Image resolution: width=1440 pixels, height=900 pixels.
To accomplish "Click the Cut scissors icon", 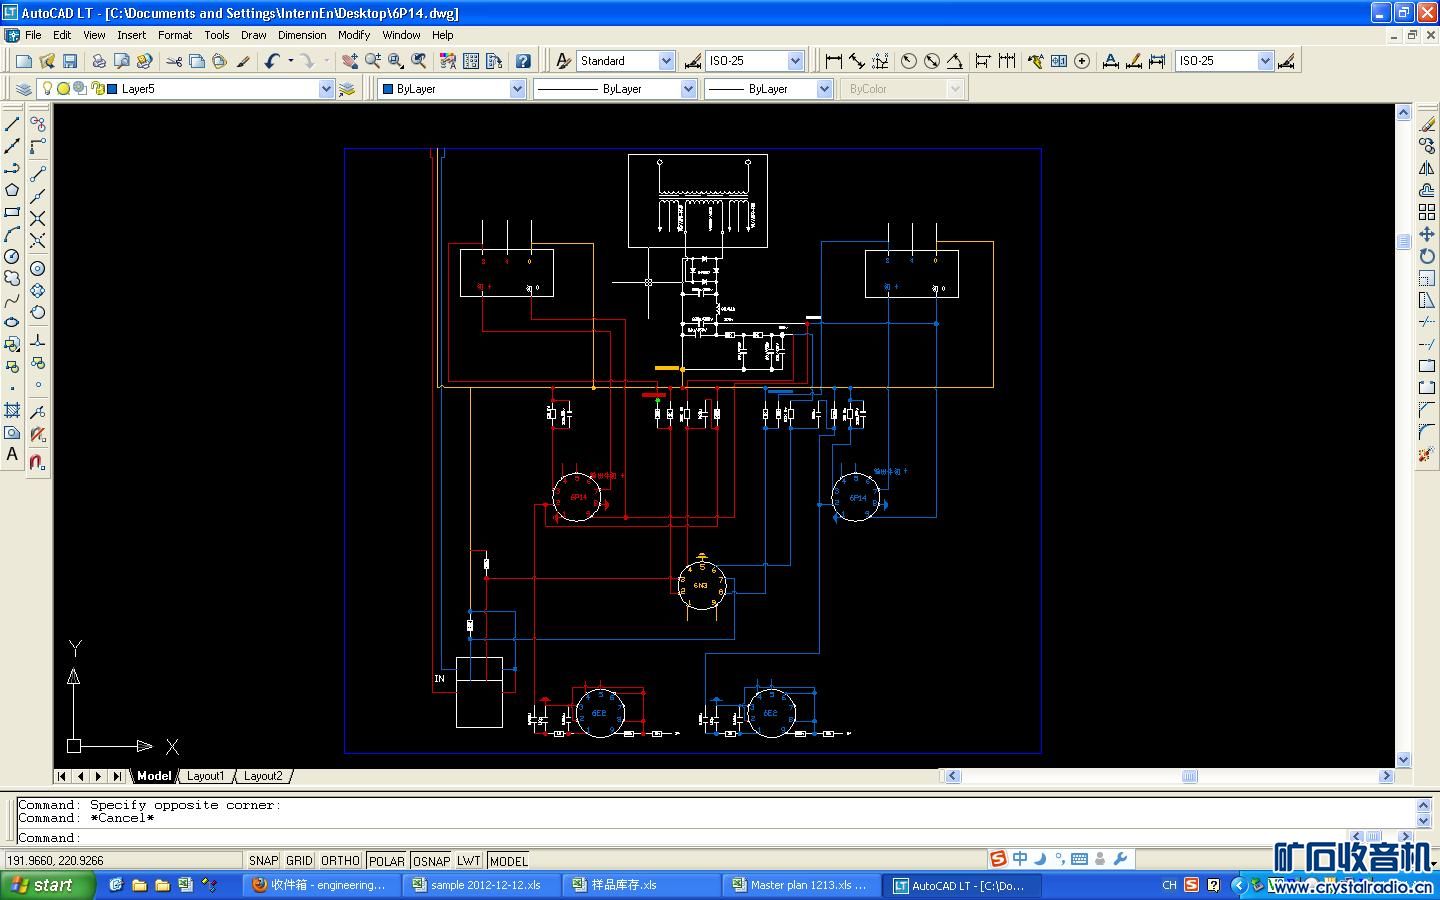I will point(174,61).
